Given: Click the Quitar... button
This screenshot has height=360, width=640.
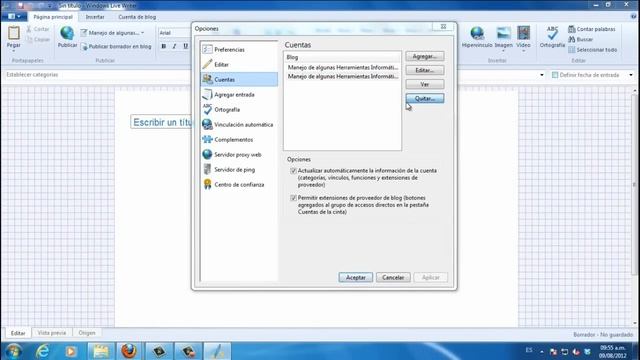Looking at the screenshot, I should click(424, 98).
